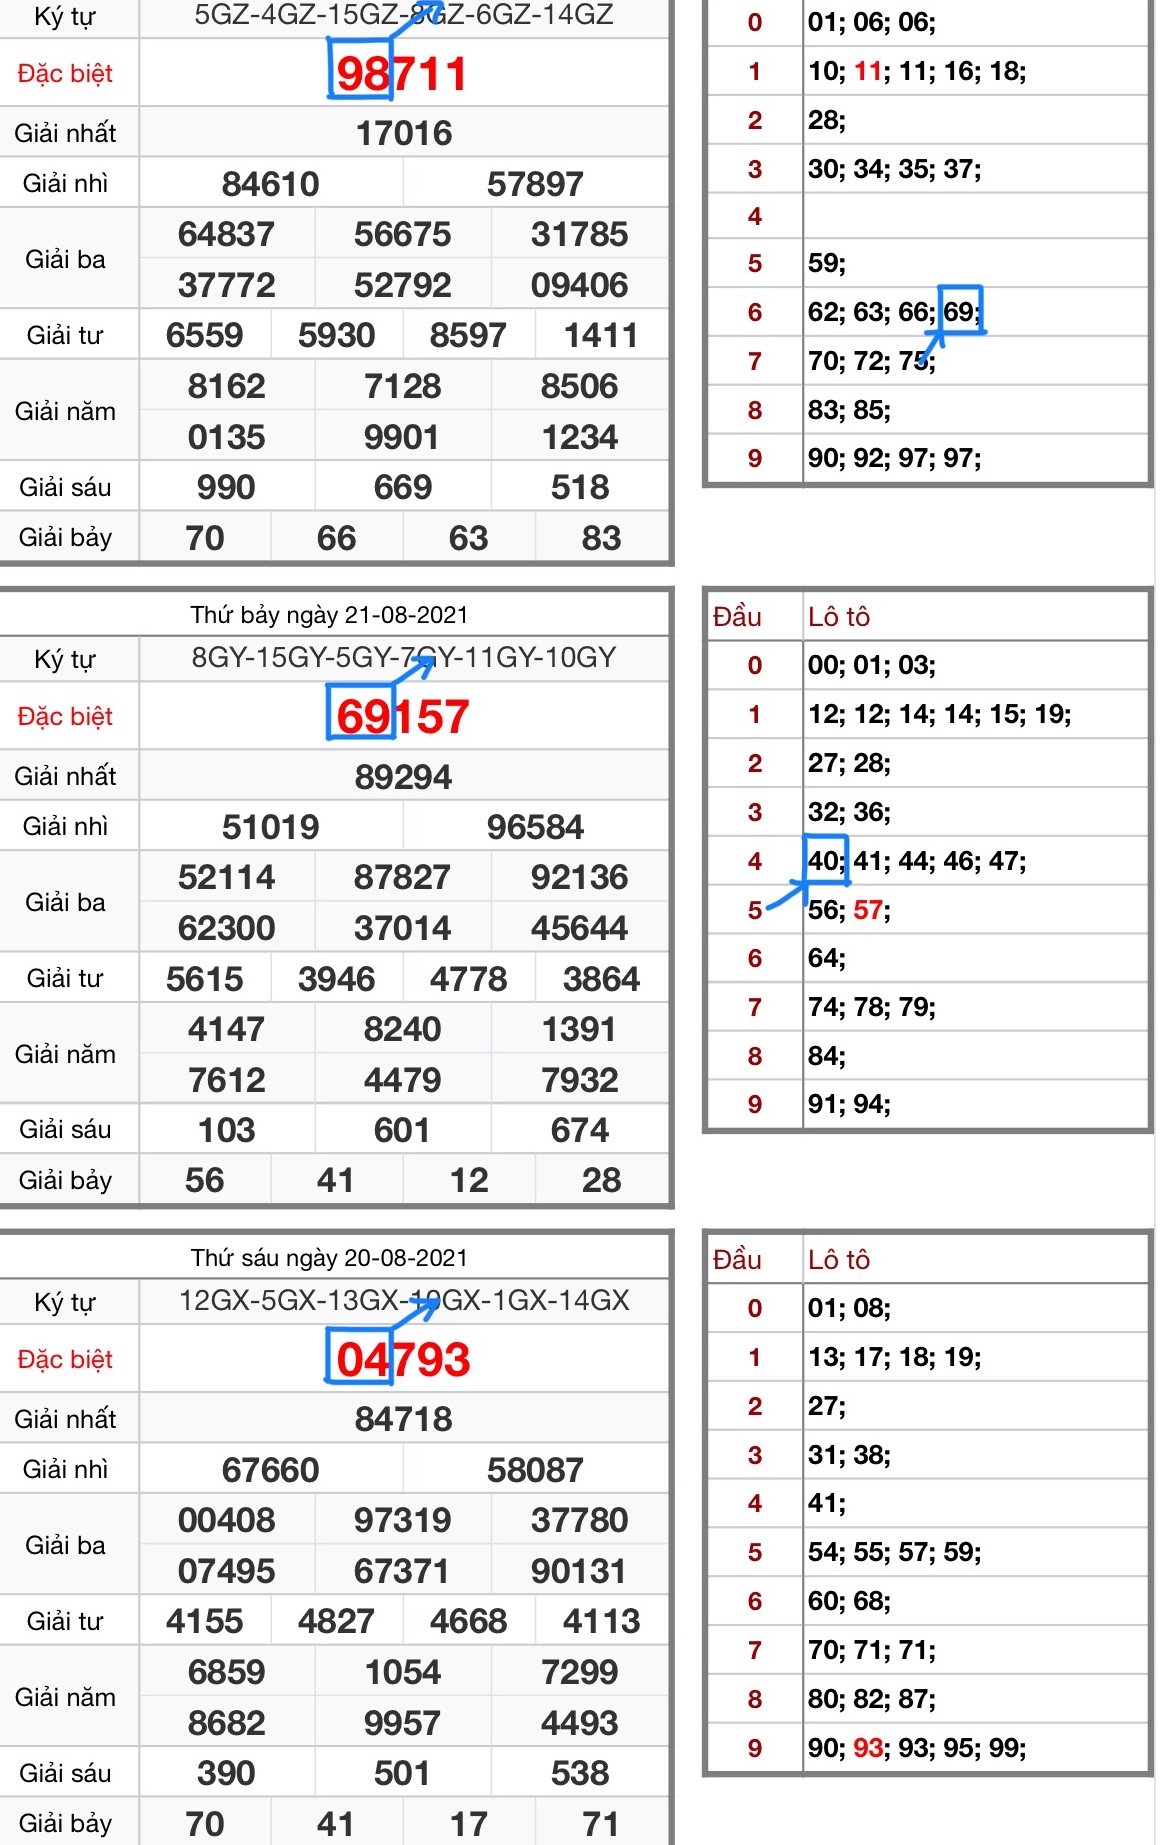The image size is (1175, 1845).
Task: Select special prize number 69157
Action: click(x=402, y=716)
